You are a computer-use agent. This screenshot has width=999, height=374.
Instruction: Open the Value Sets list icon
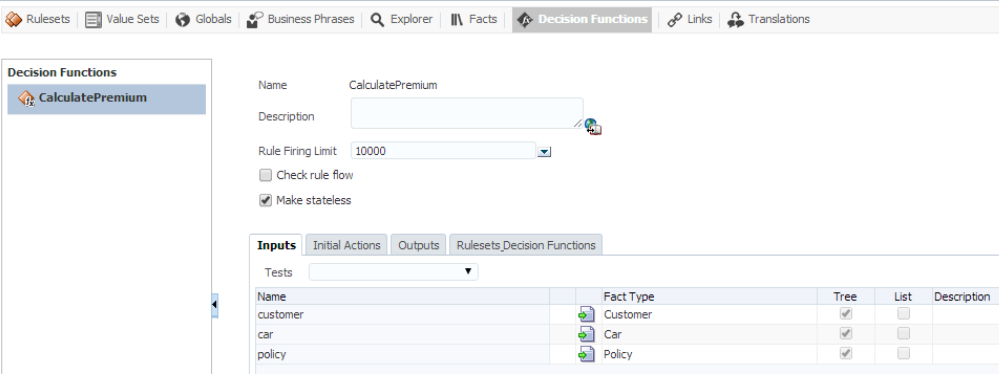coord(94,20)
